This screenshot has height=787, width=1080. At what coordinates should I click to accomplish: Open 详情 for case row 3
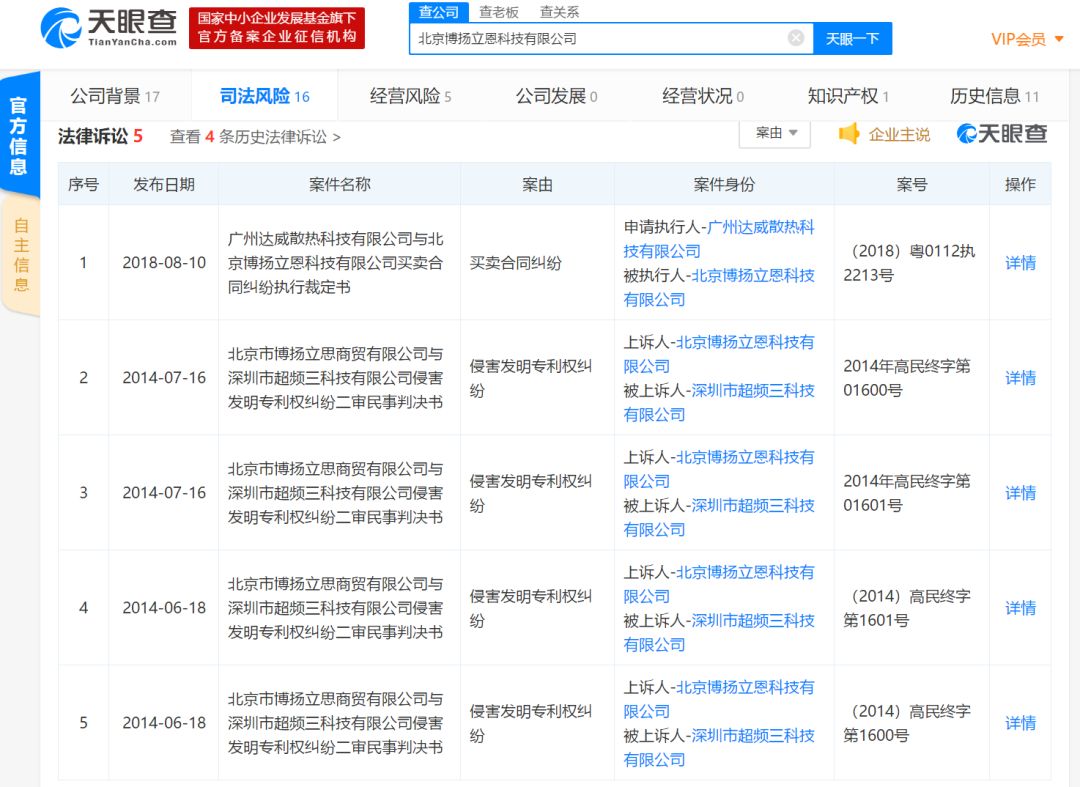[x=1020, y=493]
